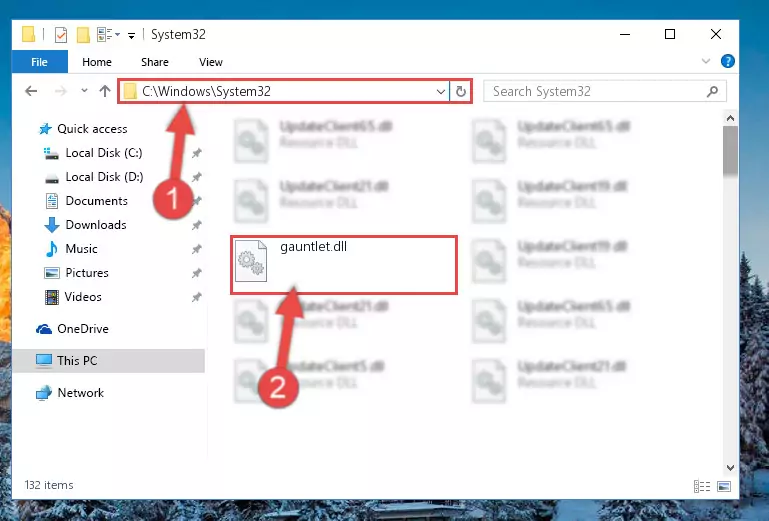Click the scroll down arrow of file list
Viewport: 769px width, 521px height.
[730, 468]
